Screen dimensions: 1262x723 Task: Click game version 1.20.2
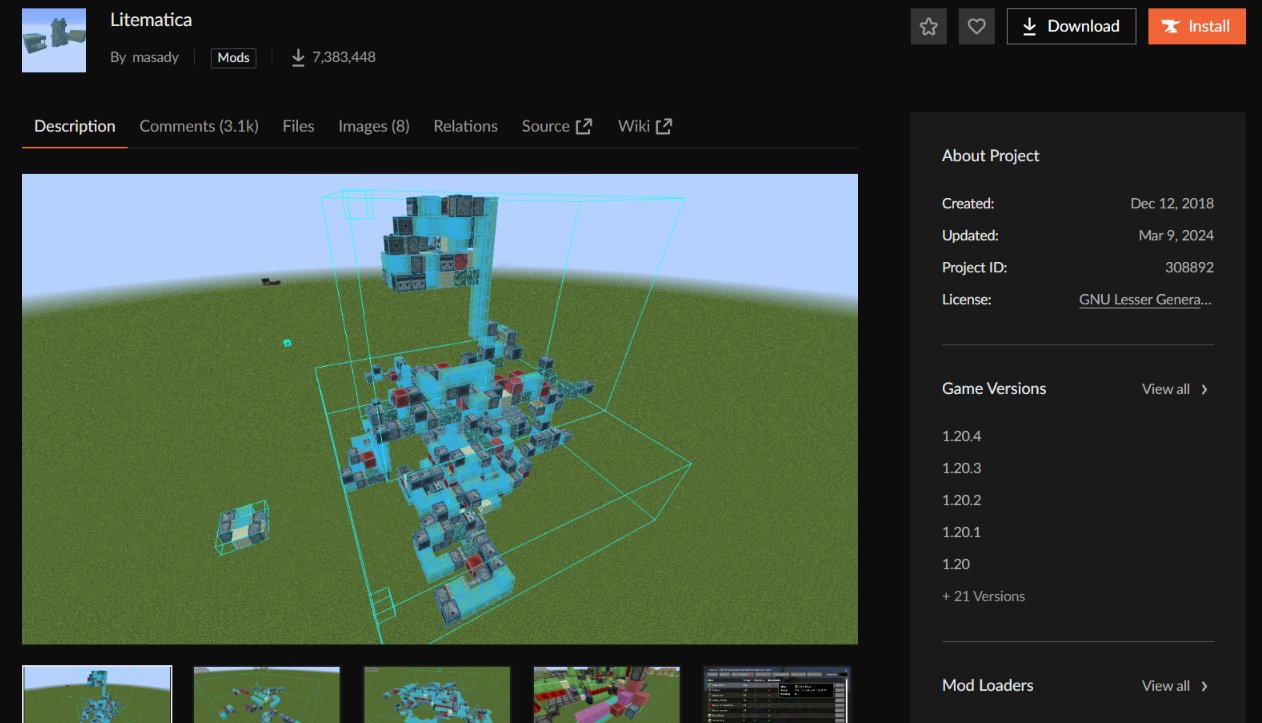[962, 500]
